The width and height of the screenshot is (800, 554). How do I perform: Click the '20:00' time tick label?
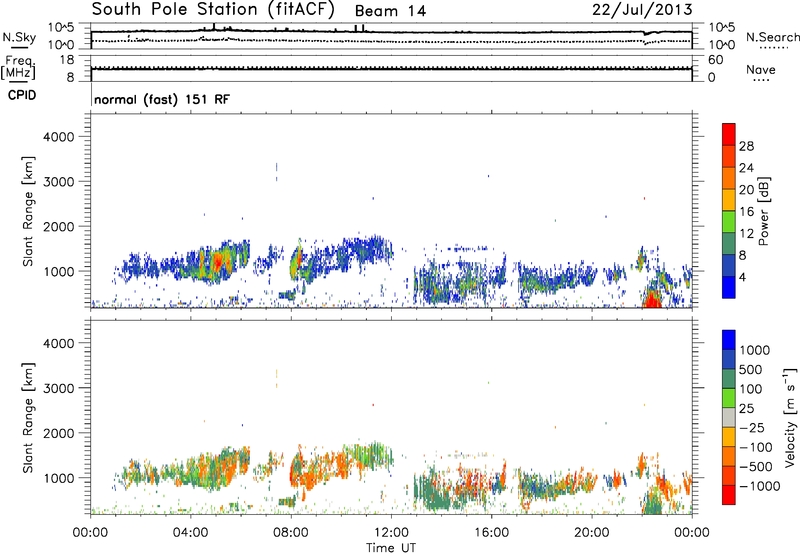tap(592, 533)
